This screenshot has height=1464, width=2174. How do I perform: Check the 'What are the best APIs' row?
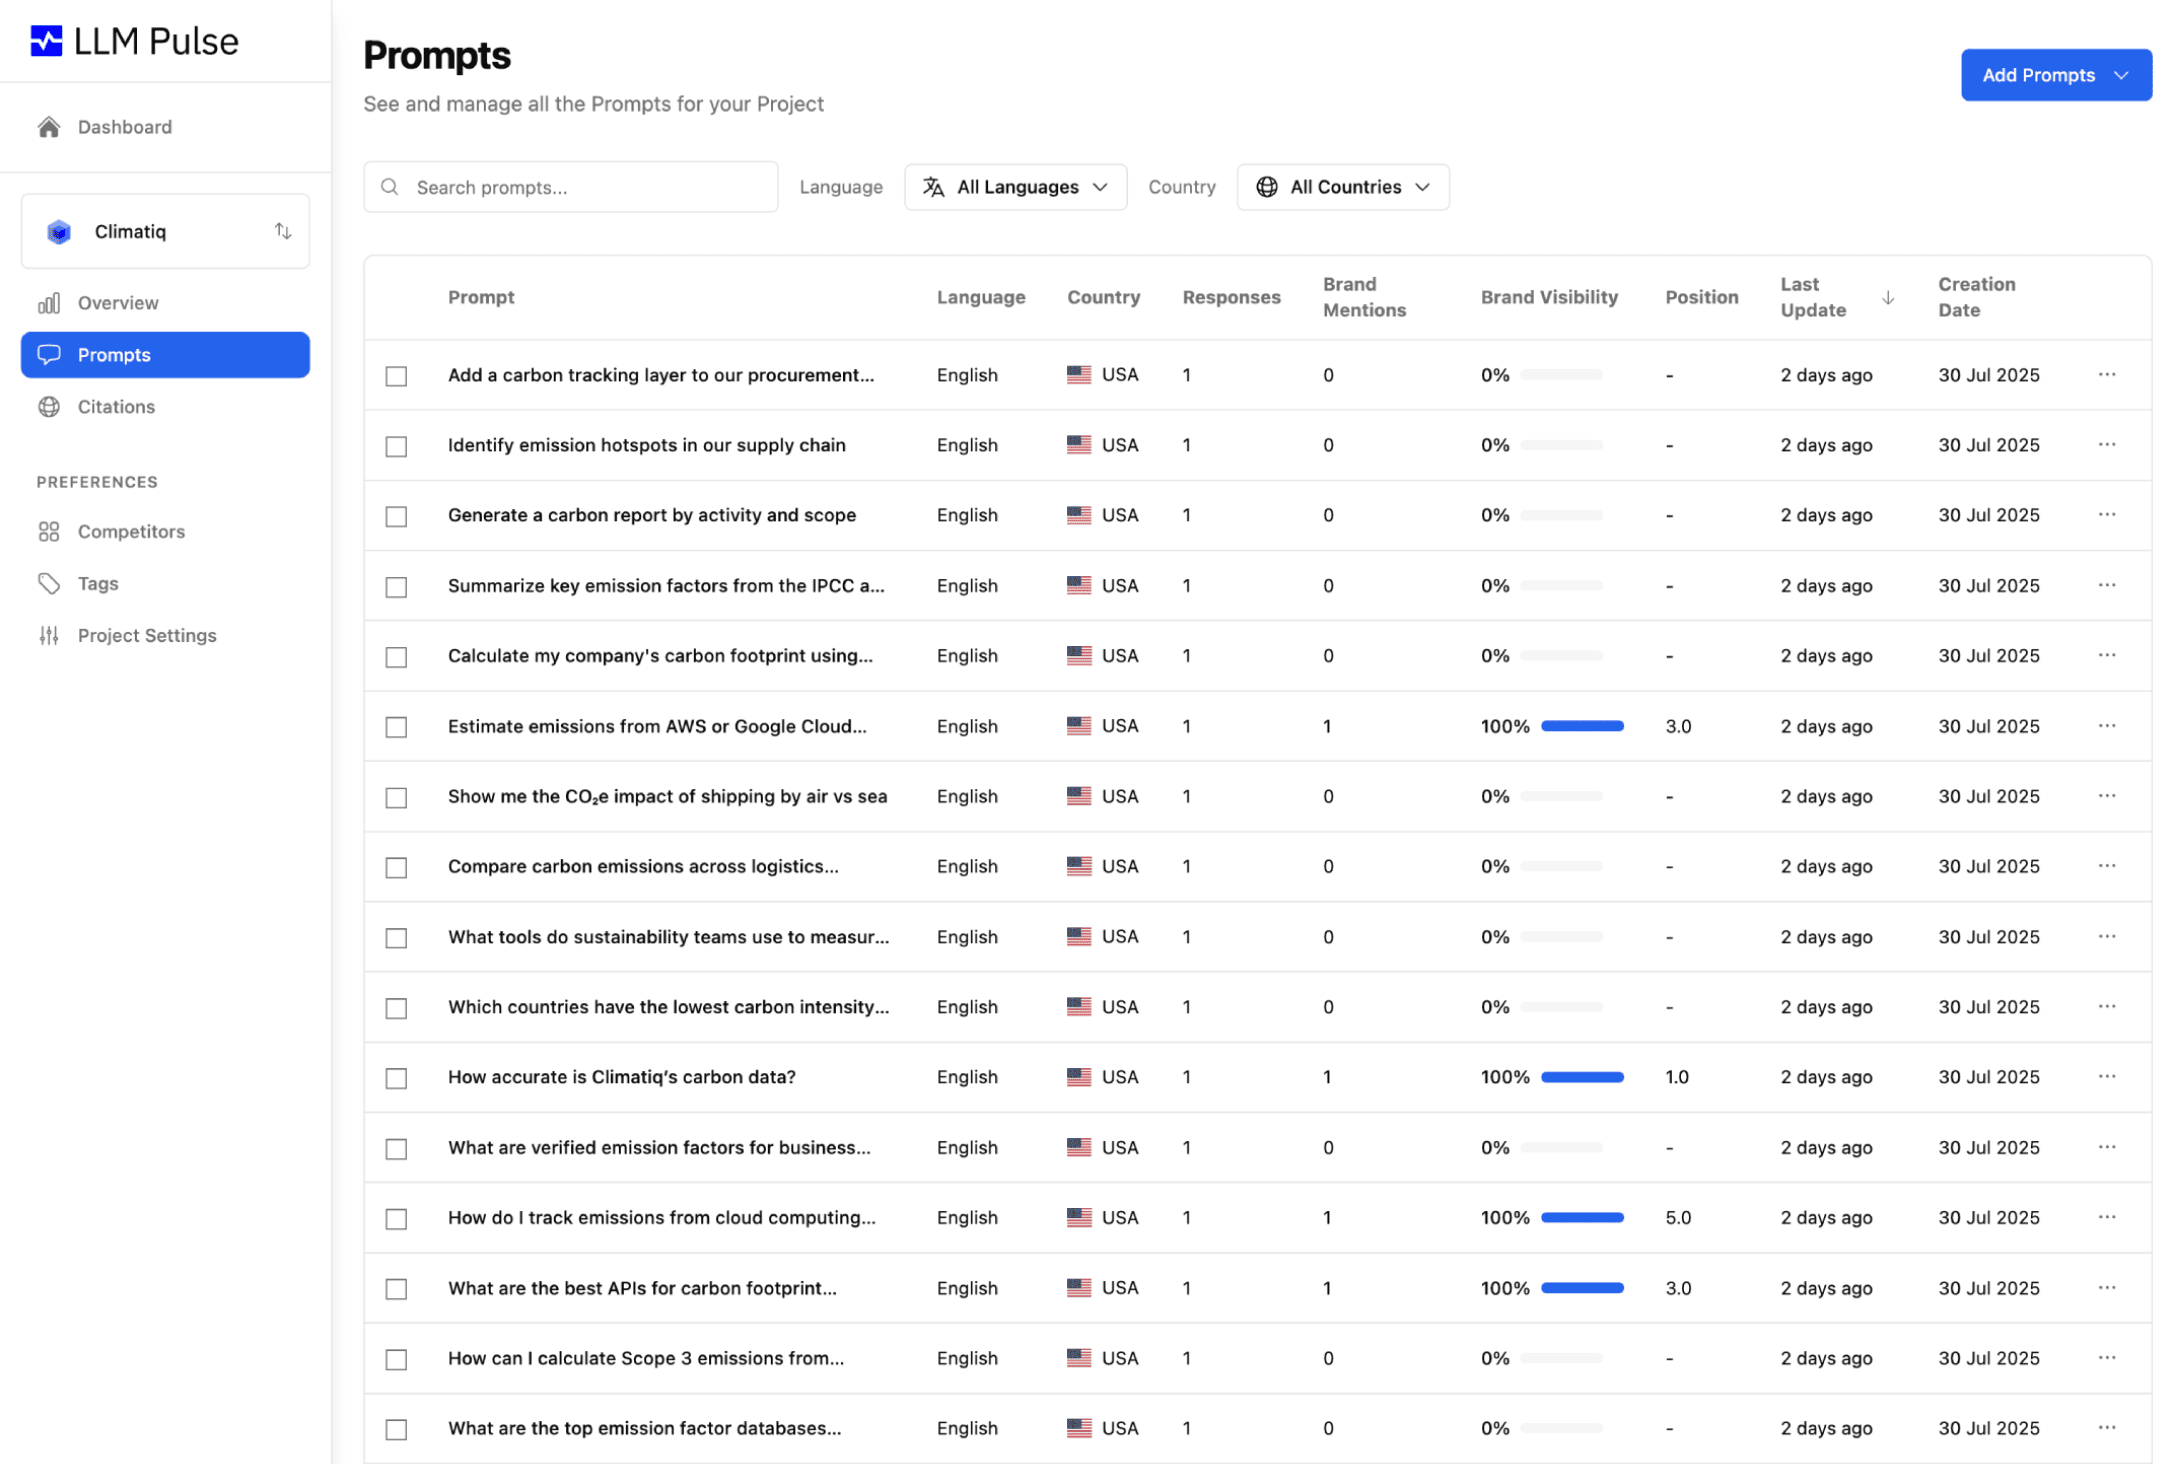point(397,1289)
